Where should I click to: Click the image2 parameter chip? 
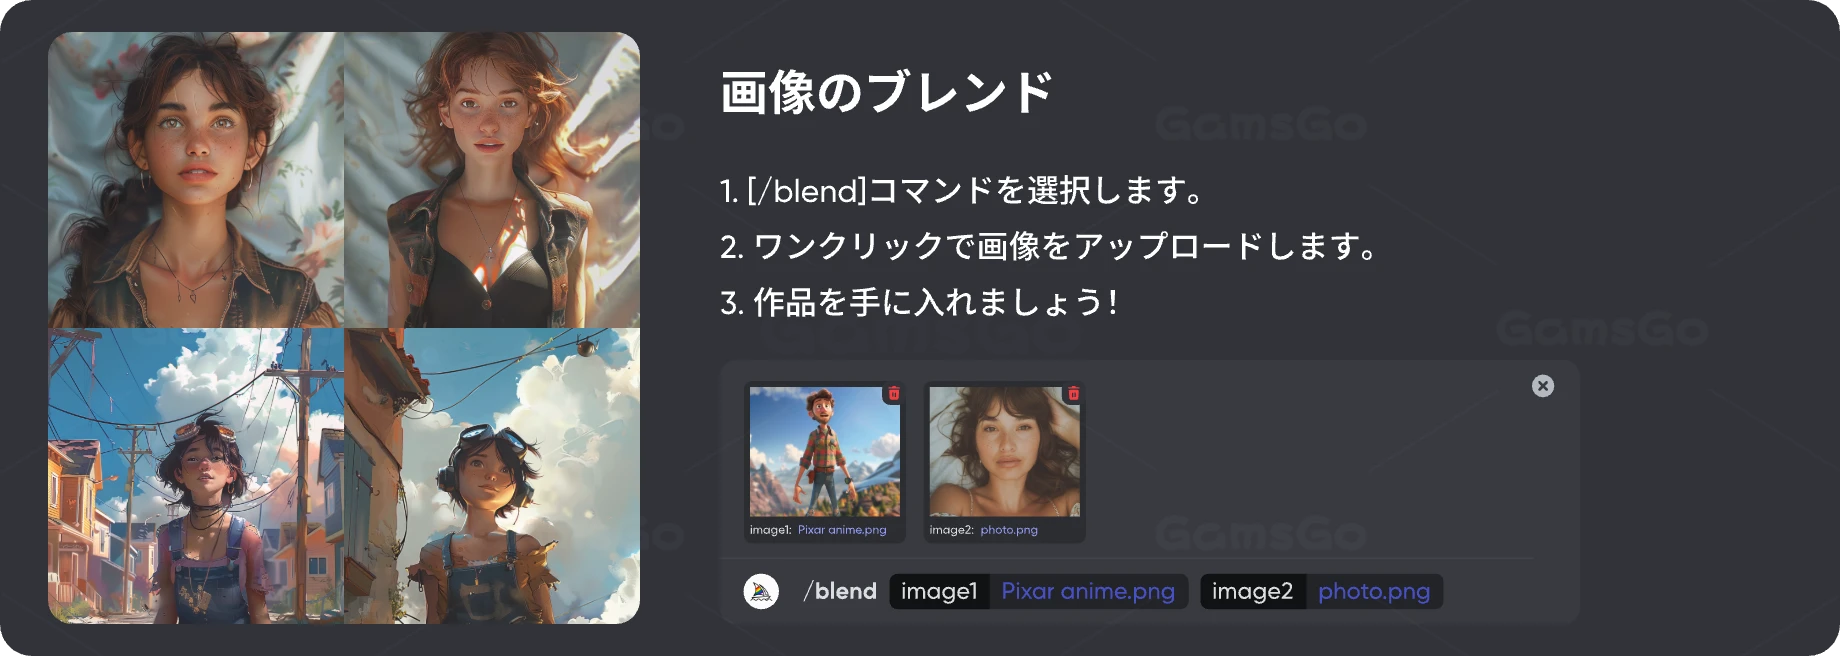click(x=1252, y=591)
